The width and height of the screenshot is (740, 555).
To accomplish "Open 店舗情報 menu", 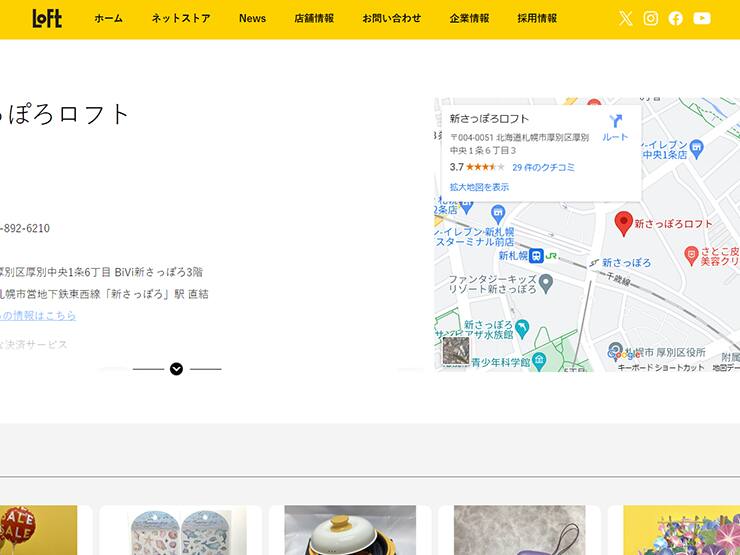I will (314, 18).
